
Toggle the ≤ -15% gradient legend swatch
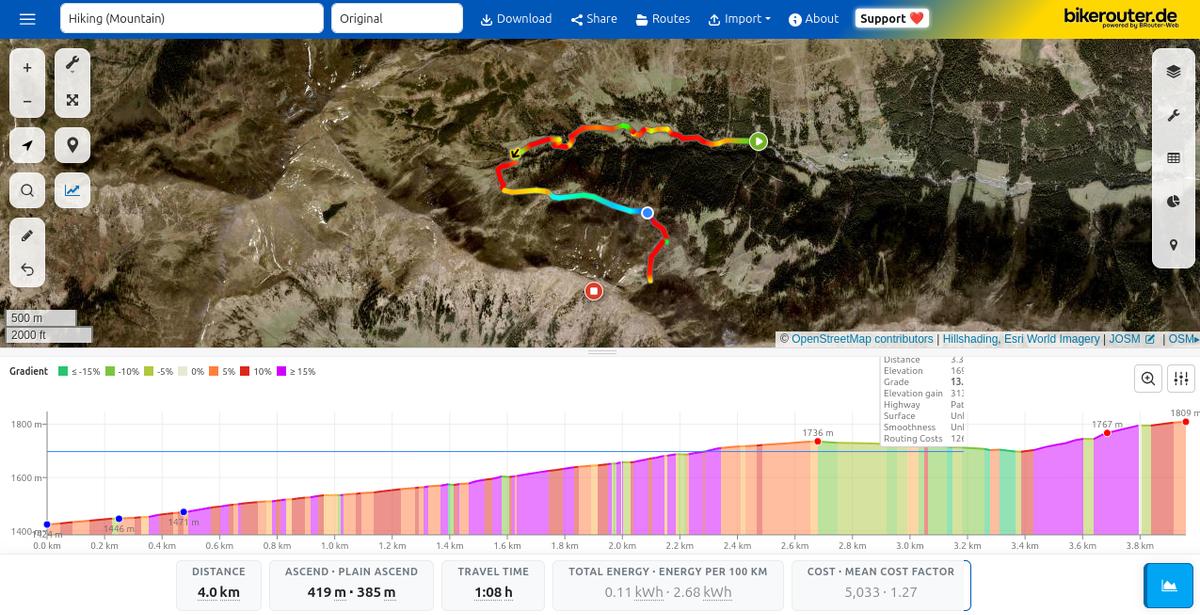point(63,371)
